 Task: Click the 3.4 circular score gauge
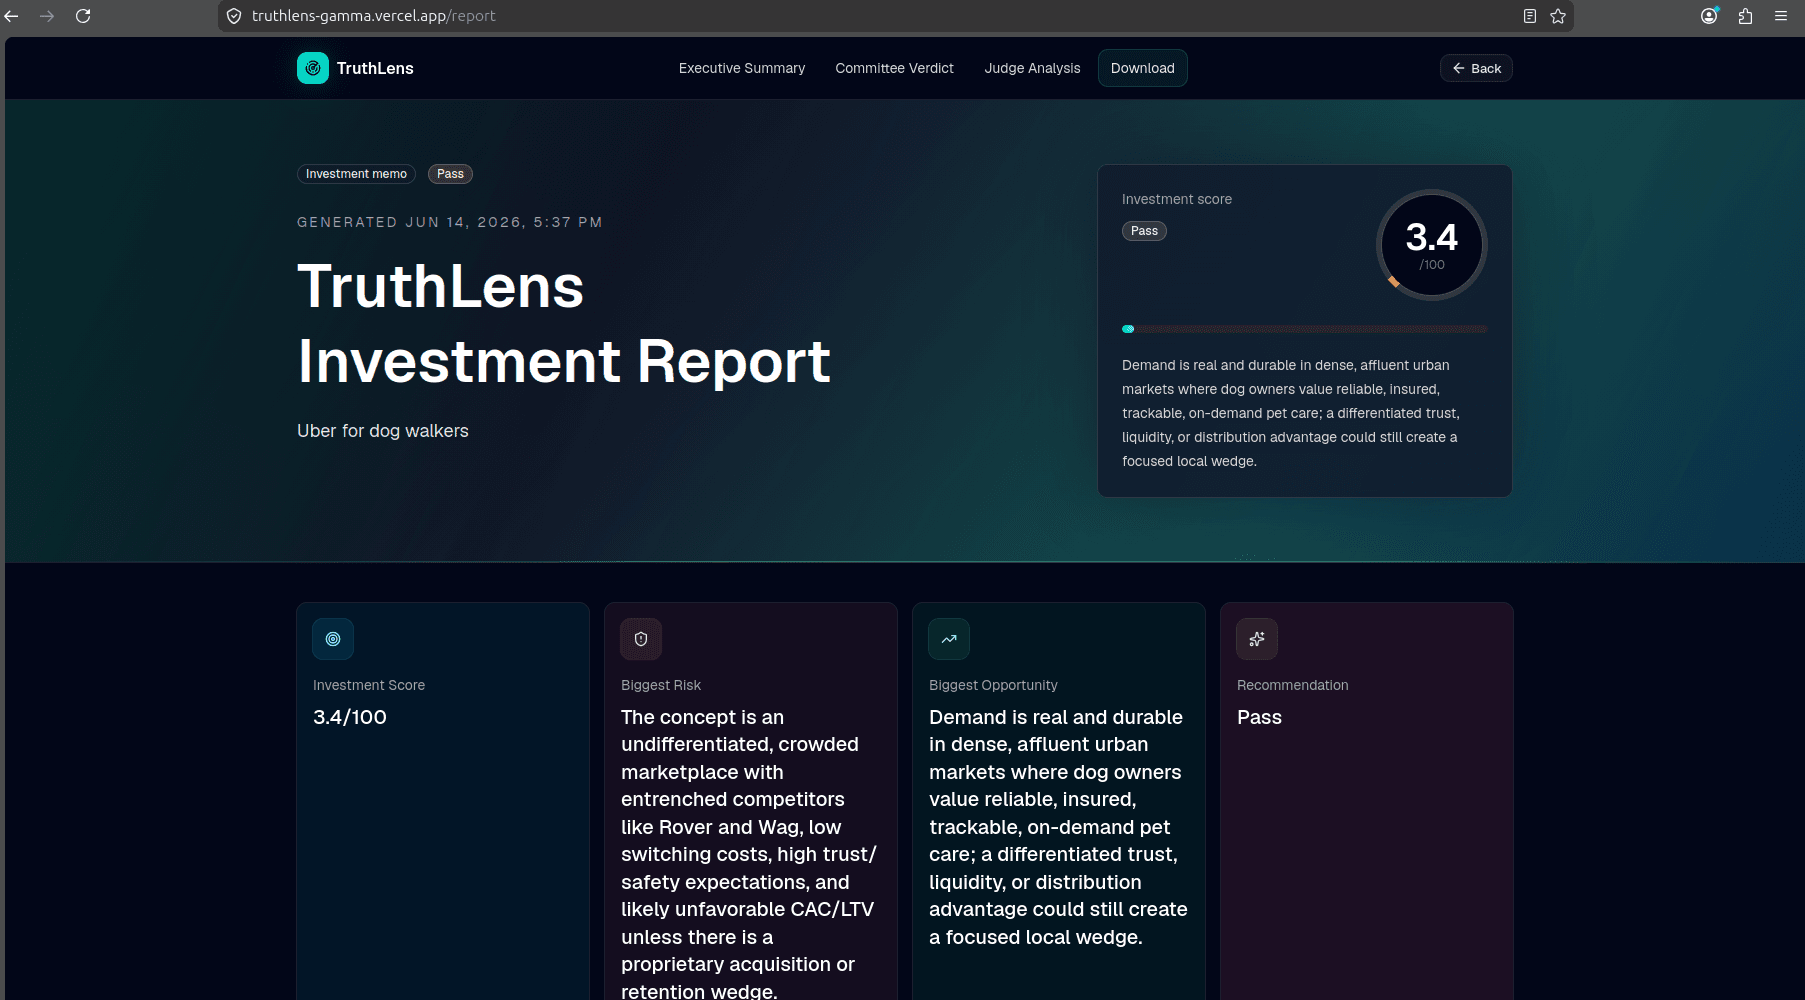1432,244
